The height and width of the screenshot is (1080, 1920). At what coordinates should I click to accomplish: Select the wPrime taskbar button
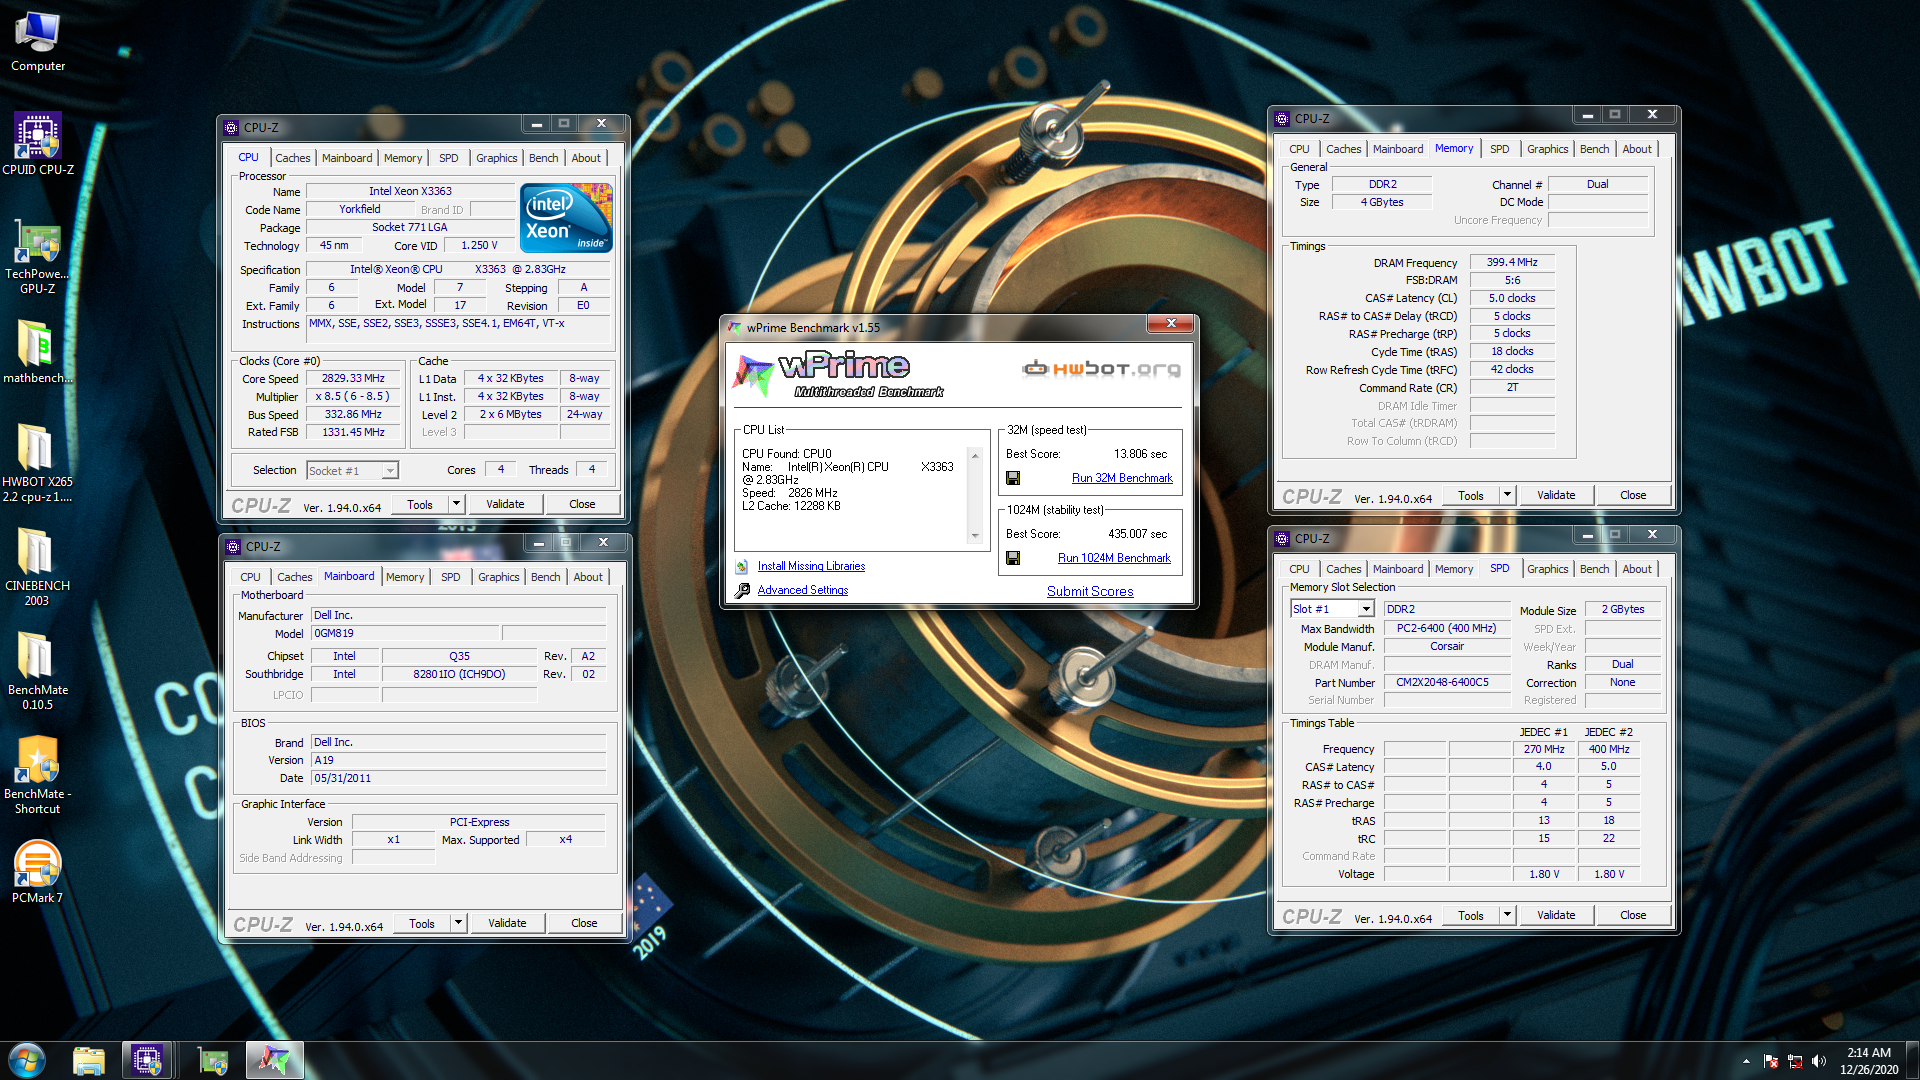(x=274, y=1060)
